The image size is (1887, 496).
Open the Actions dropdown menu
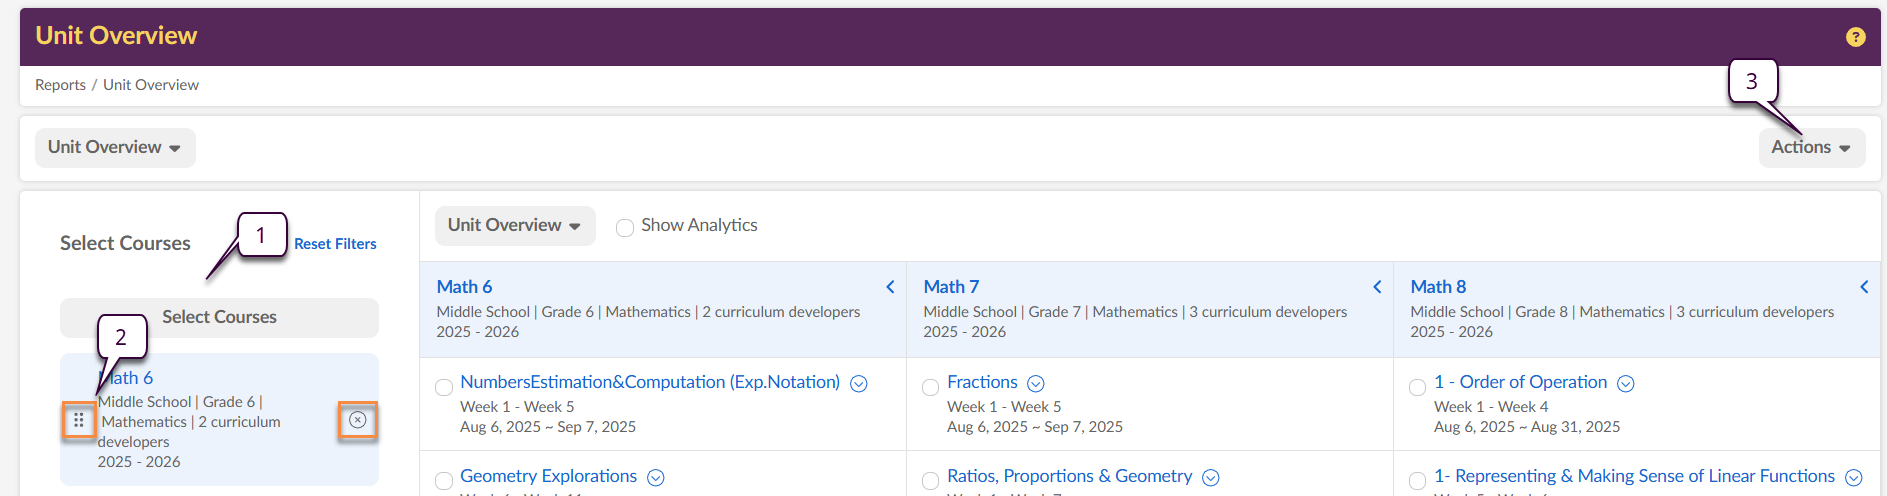[x=1811, y=148]
